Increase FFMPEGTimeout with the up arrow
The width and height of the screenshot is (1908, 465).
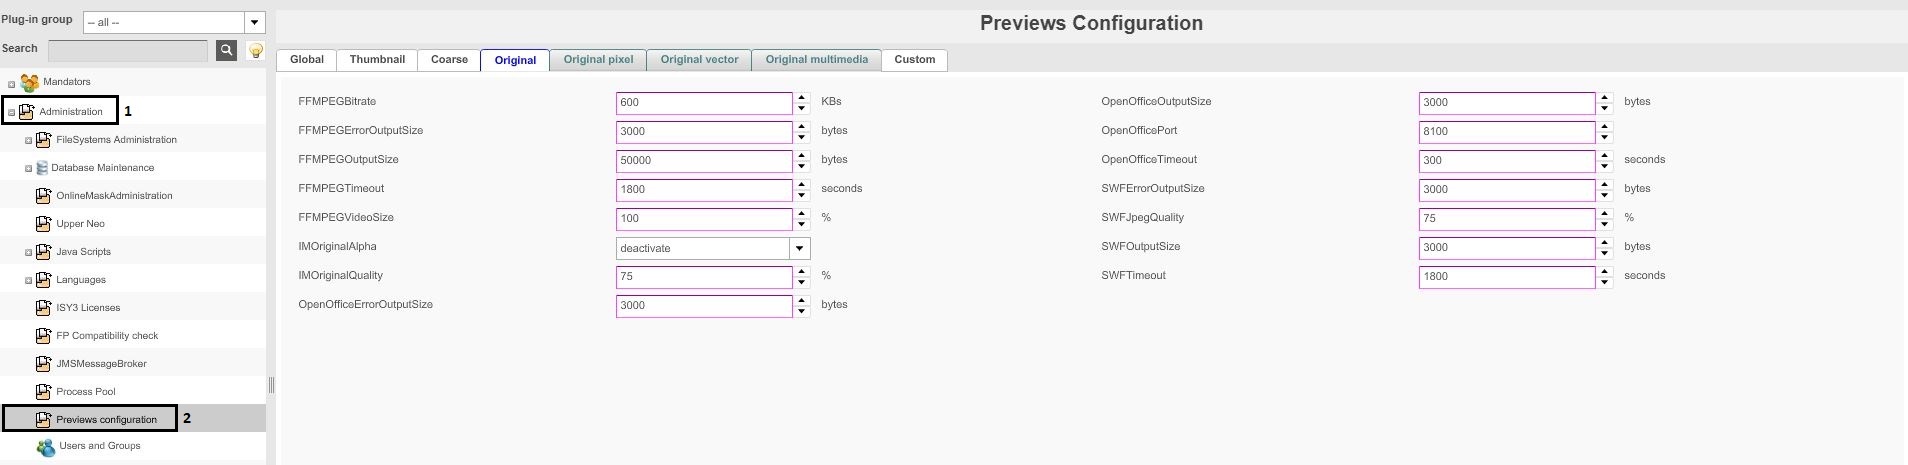point(802,185)
